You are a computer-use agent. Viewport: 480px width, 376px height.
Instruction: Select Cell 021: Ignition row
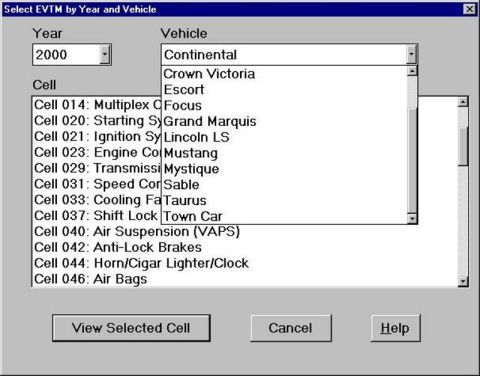click(97, 136)
